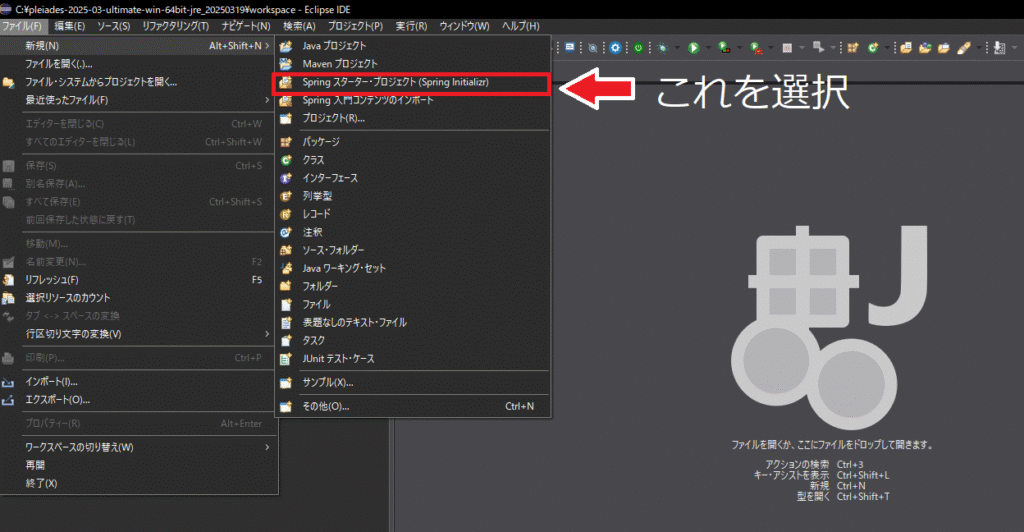
Task: Open the dropdown next to New Class icon
Action: point(887,48)
